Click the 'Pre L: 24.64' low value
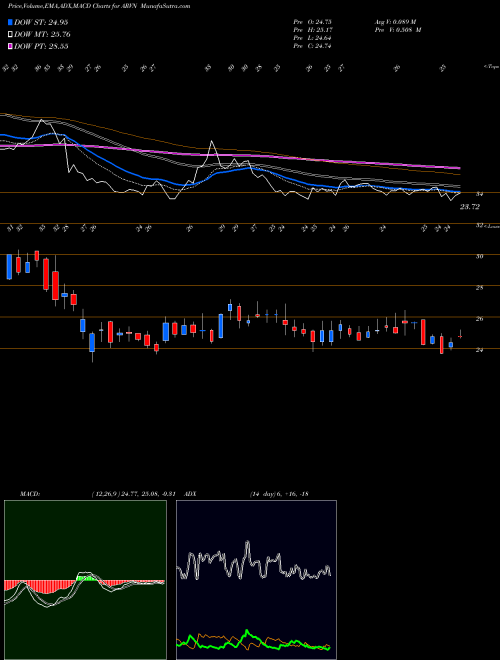The image size is (500, 660). [x=313, y=38]
